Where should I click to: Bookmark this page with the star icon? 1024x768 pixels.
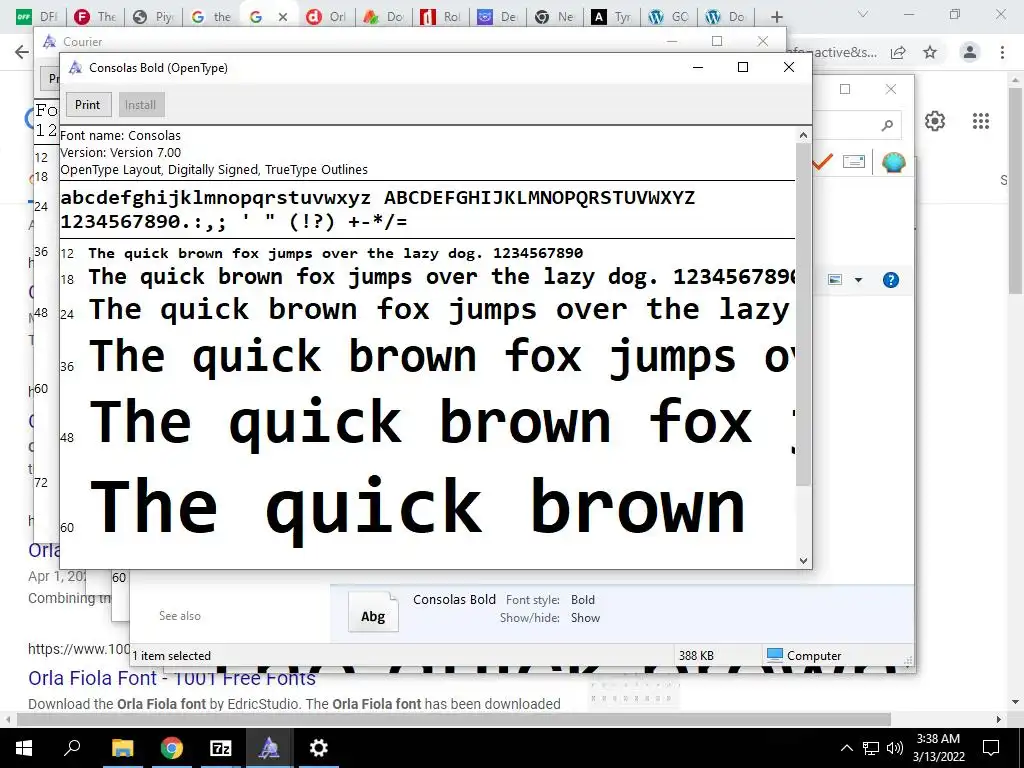tap(930, 52)
